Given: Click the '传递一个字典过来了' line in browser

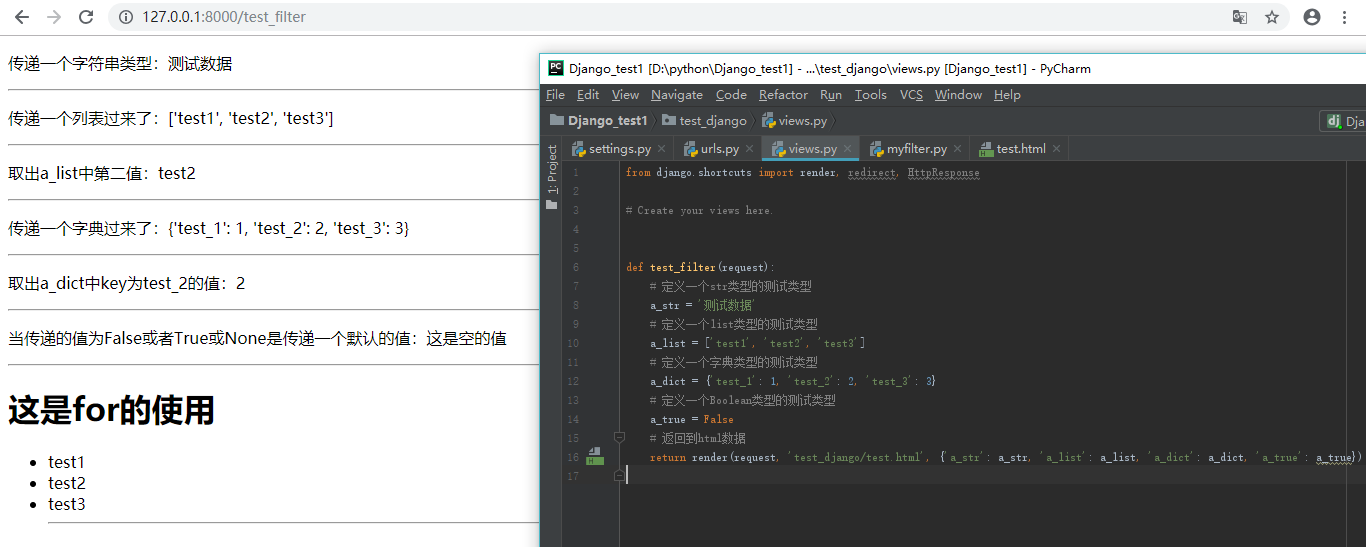Looking at the screenshot, I should tap(209, 229).
